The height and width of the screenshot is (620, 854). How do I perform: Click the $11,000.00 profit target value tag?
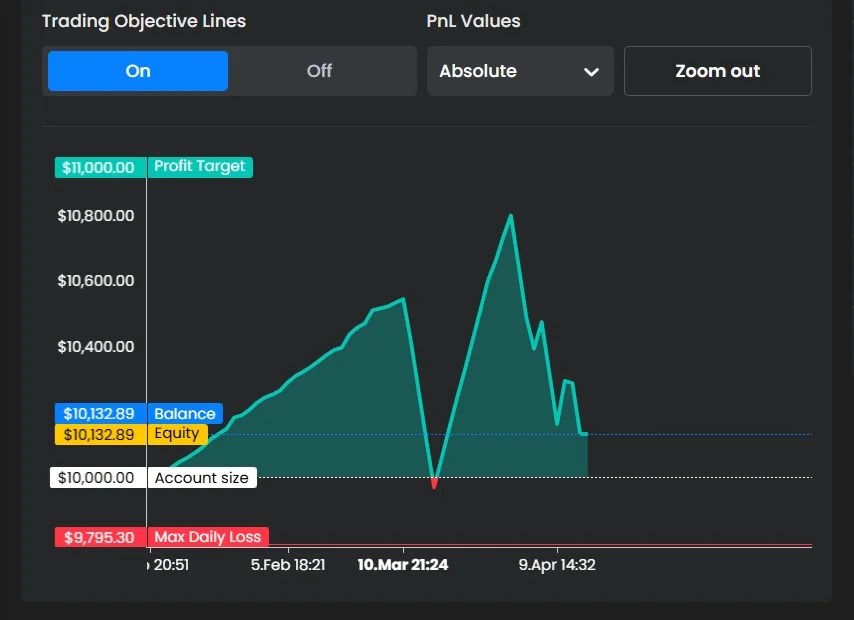99,167
